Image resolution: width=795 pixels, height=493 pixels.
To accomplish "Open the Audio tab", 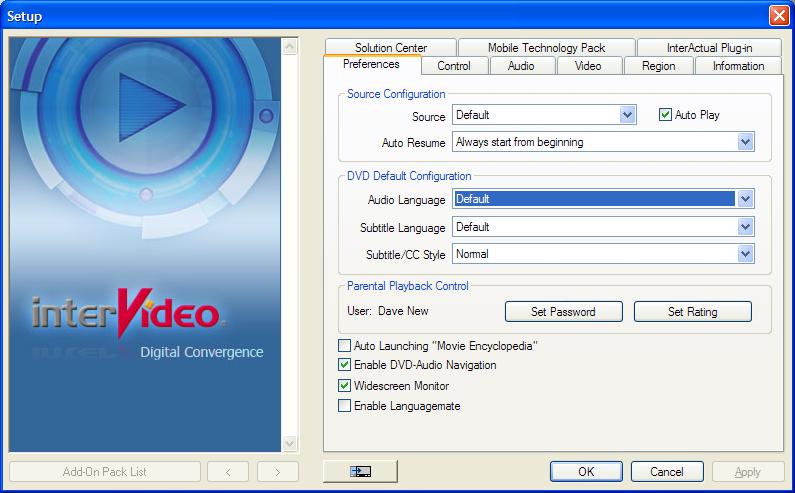I will (x=521, y=66).
